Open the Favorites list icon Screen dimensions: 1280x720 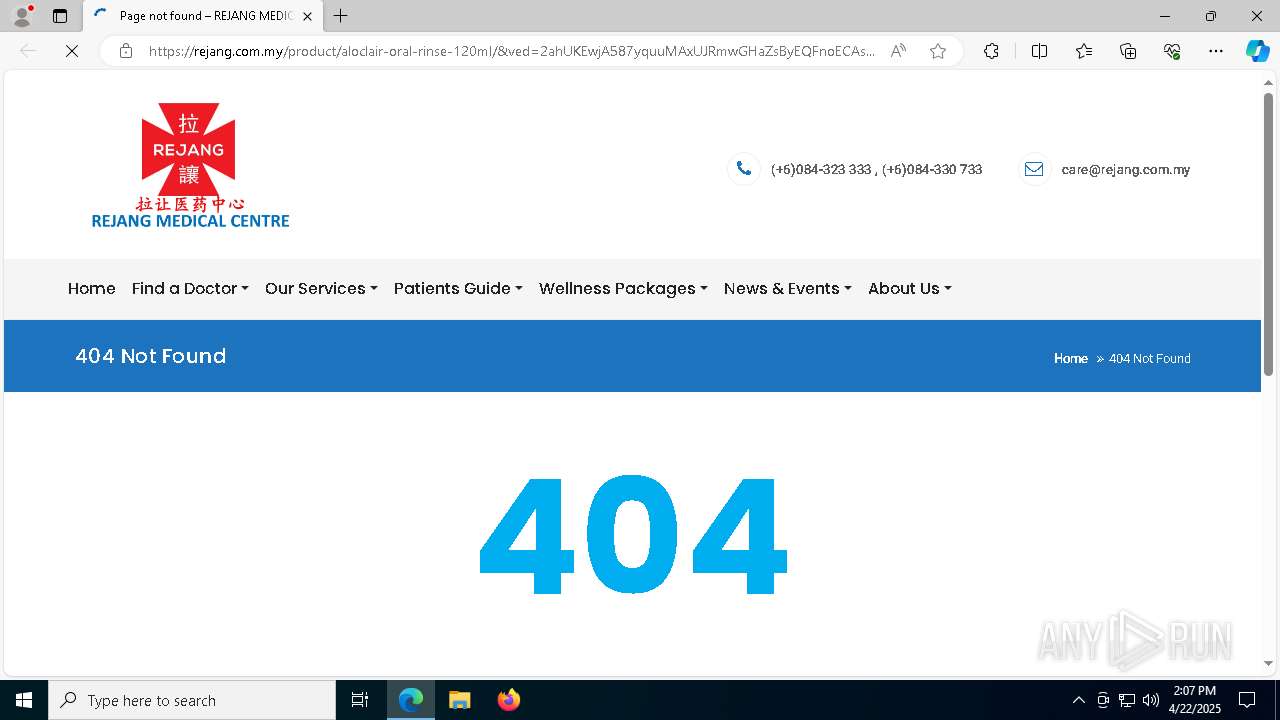coord(1084,51)
